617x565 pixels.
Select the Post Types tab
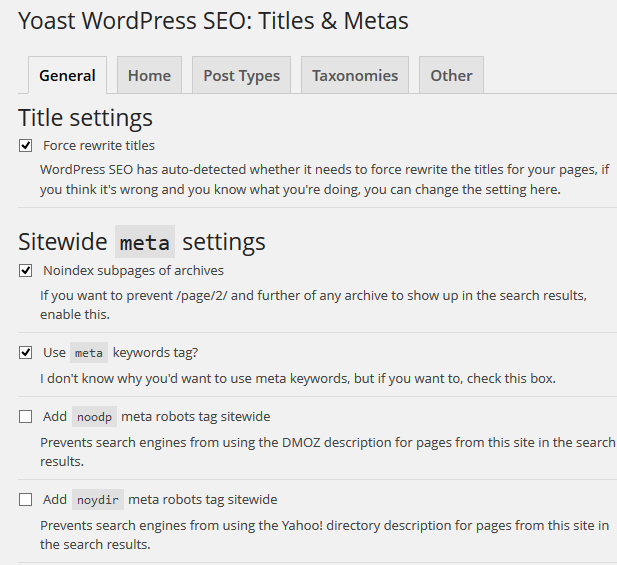pos(241,75)
